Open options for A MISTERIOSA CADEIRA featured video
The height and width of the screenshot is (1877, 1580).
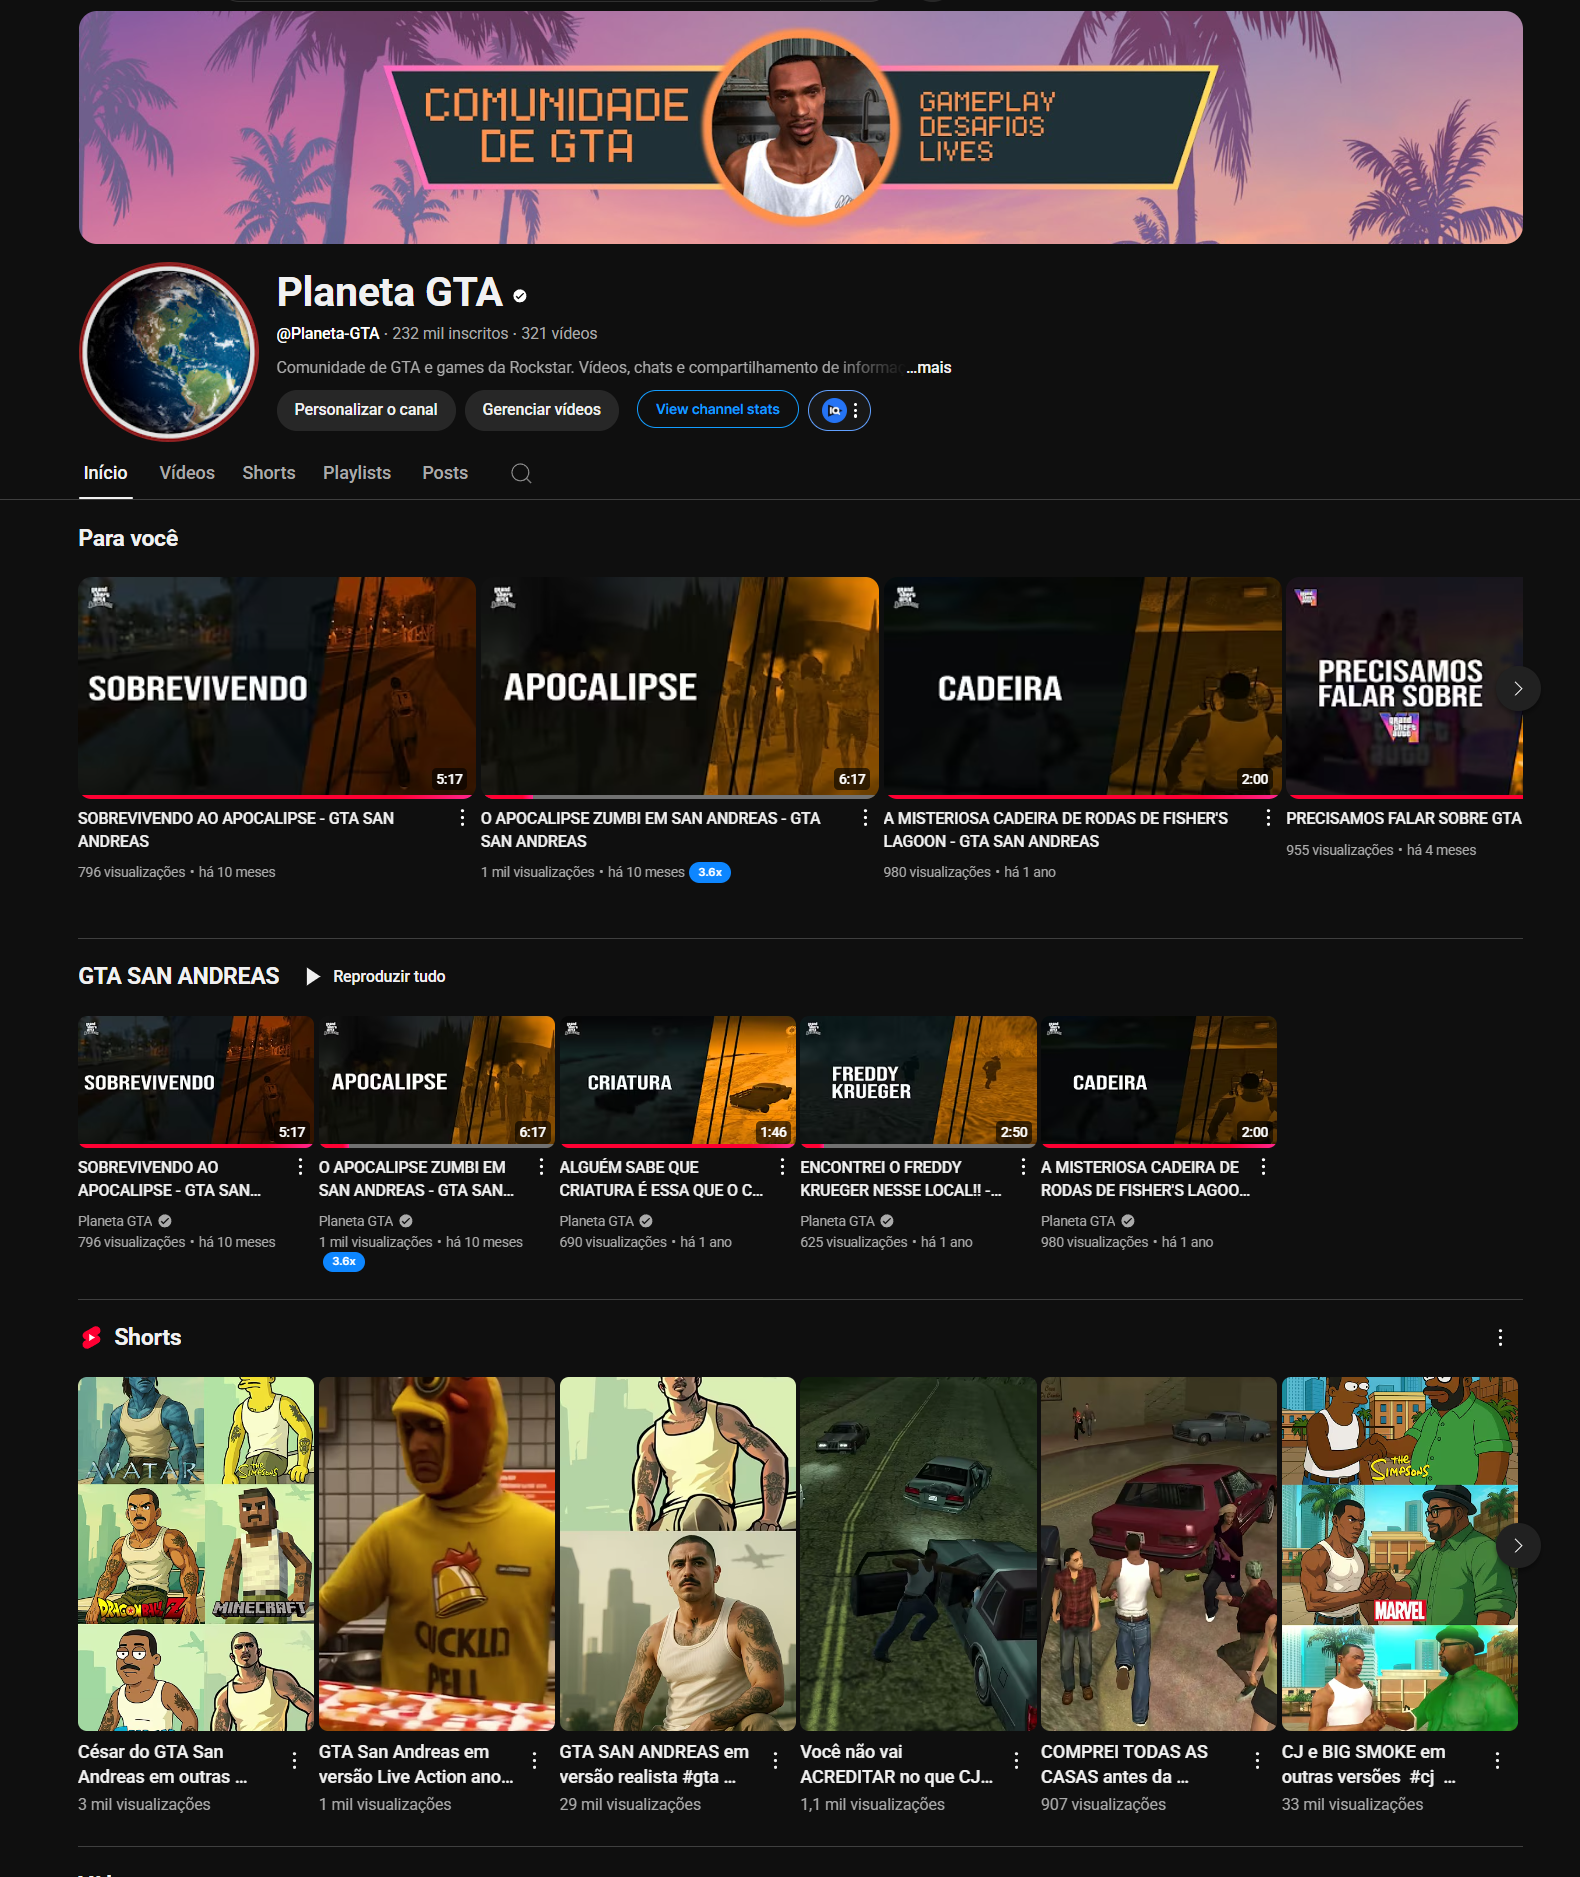tap(1268, 818)
